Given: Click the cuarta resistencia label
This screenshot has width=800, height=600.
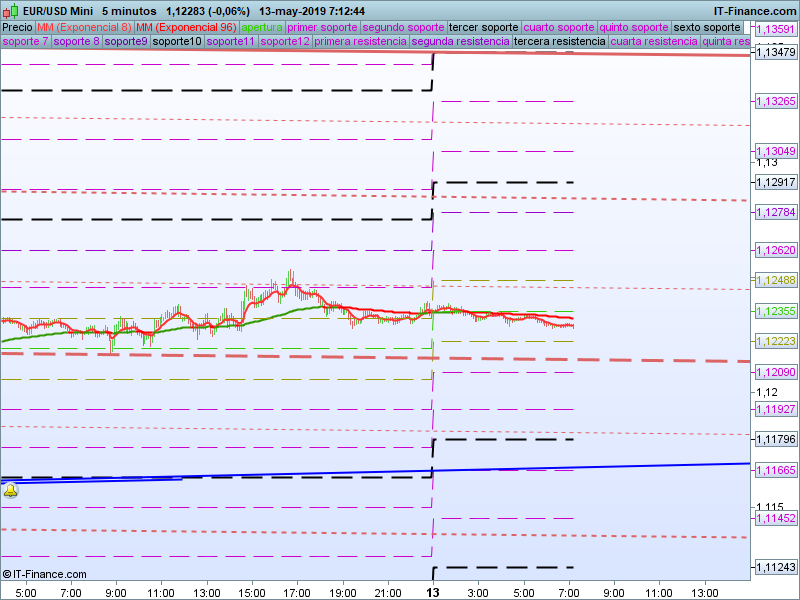Looking at the screenshot, I should click(654, 42).
